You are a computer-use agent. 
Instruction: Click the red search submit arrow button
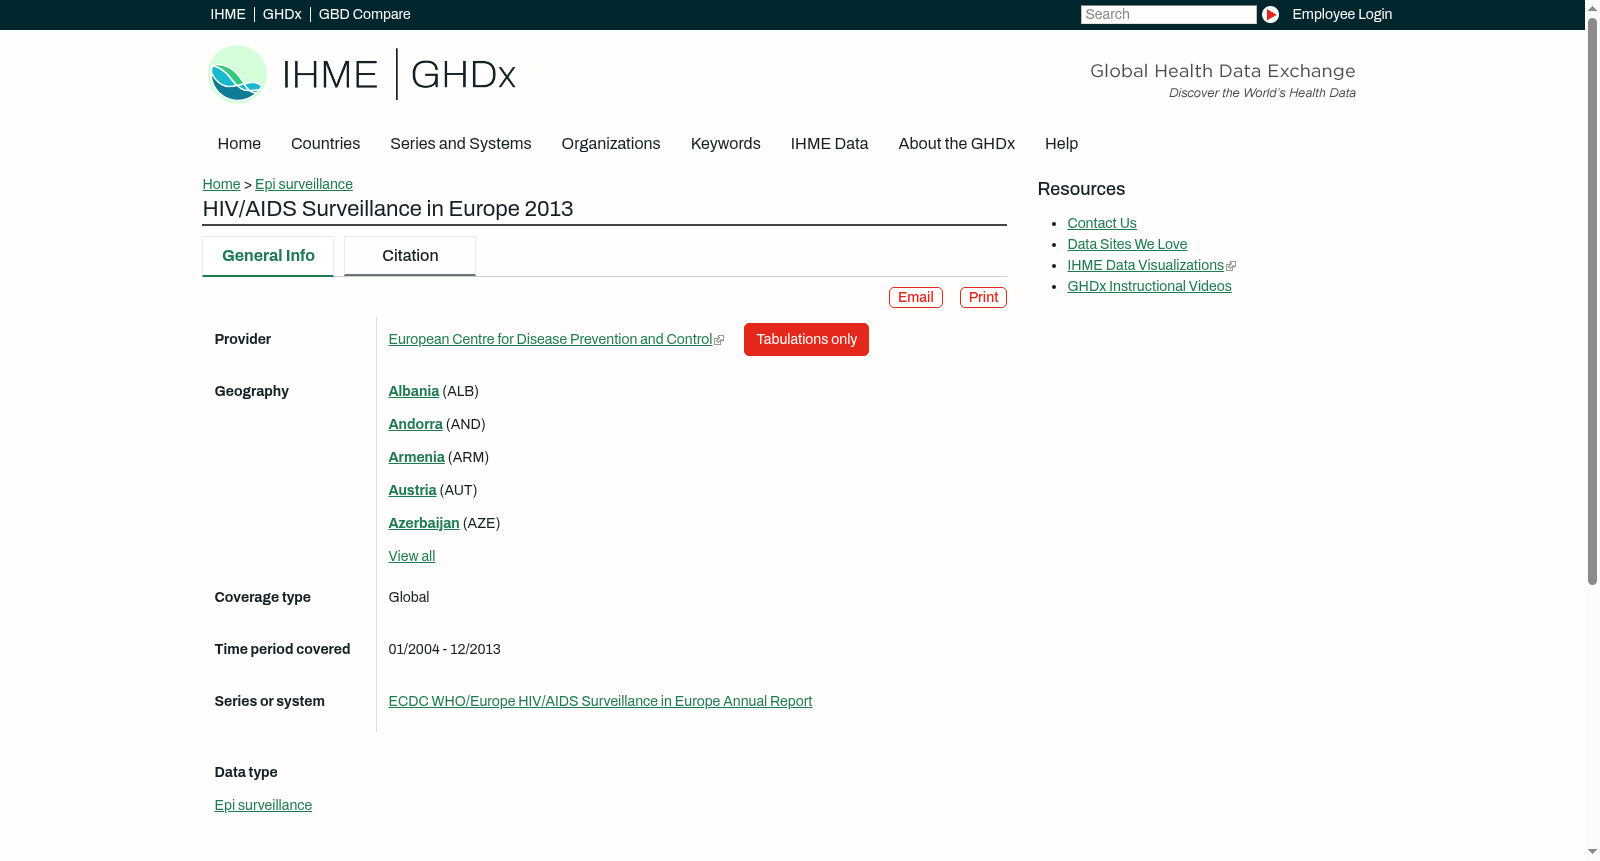1270,14
